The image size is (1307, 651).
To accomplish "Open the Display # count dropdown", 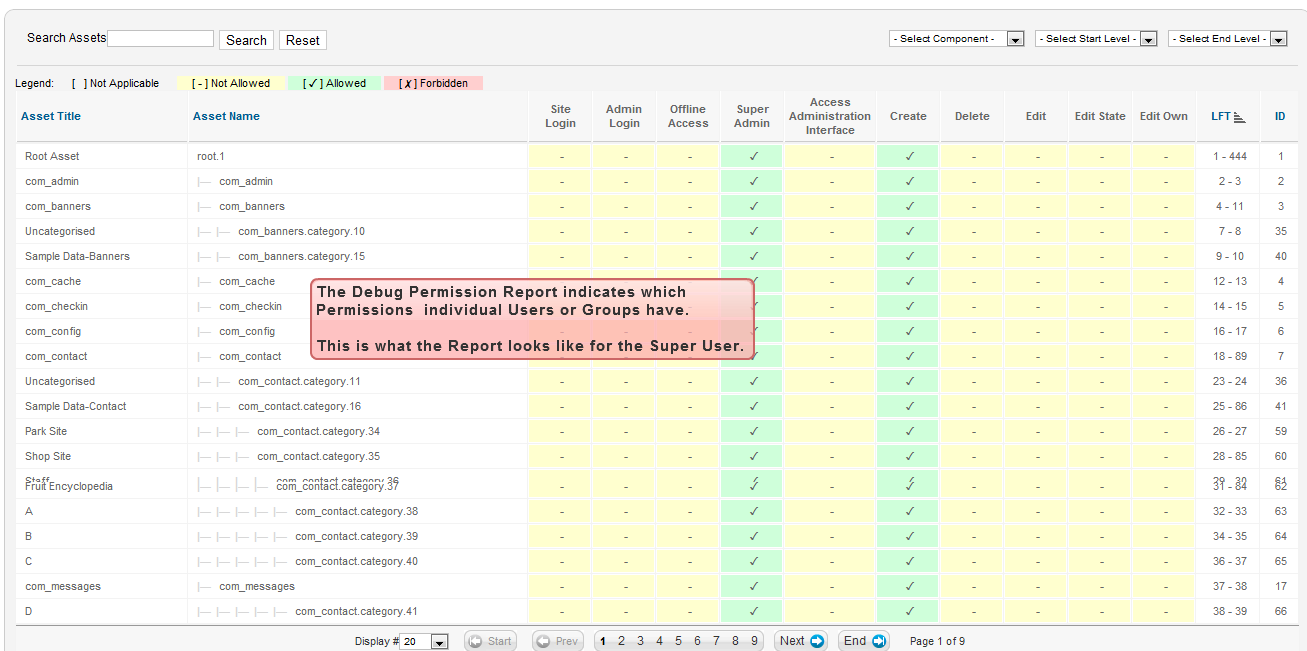I will click(x=424, y=642).
